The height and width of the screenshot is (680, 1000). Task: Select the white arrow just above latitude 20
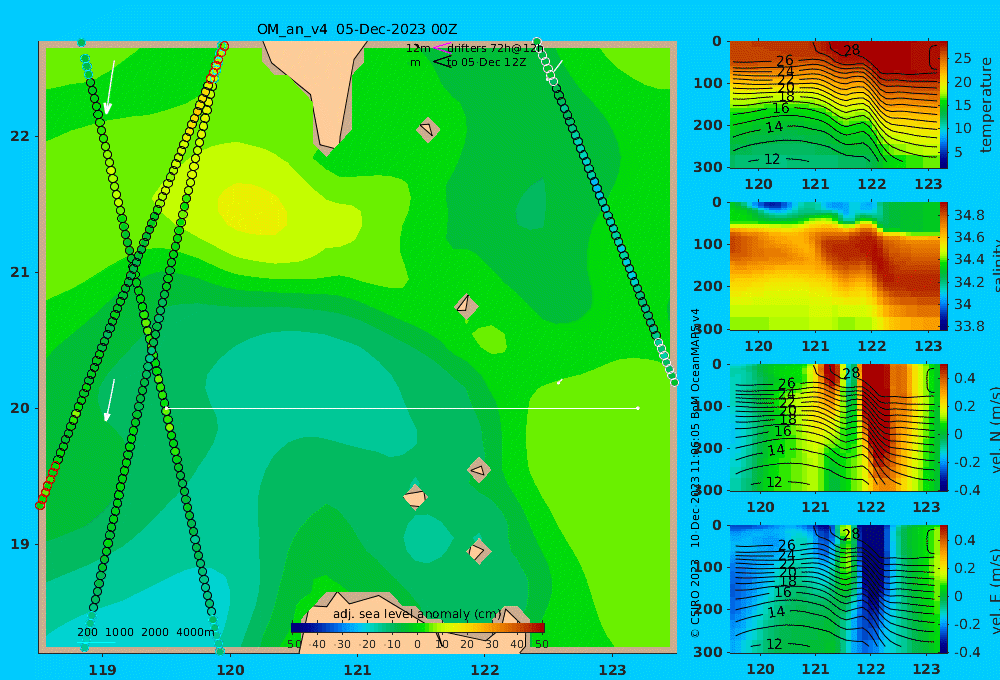click(x=110, y=401)
